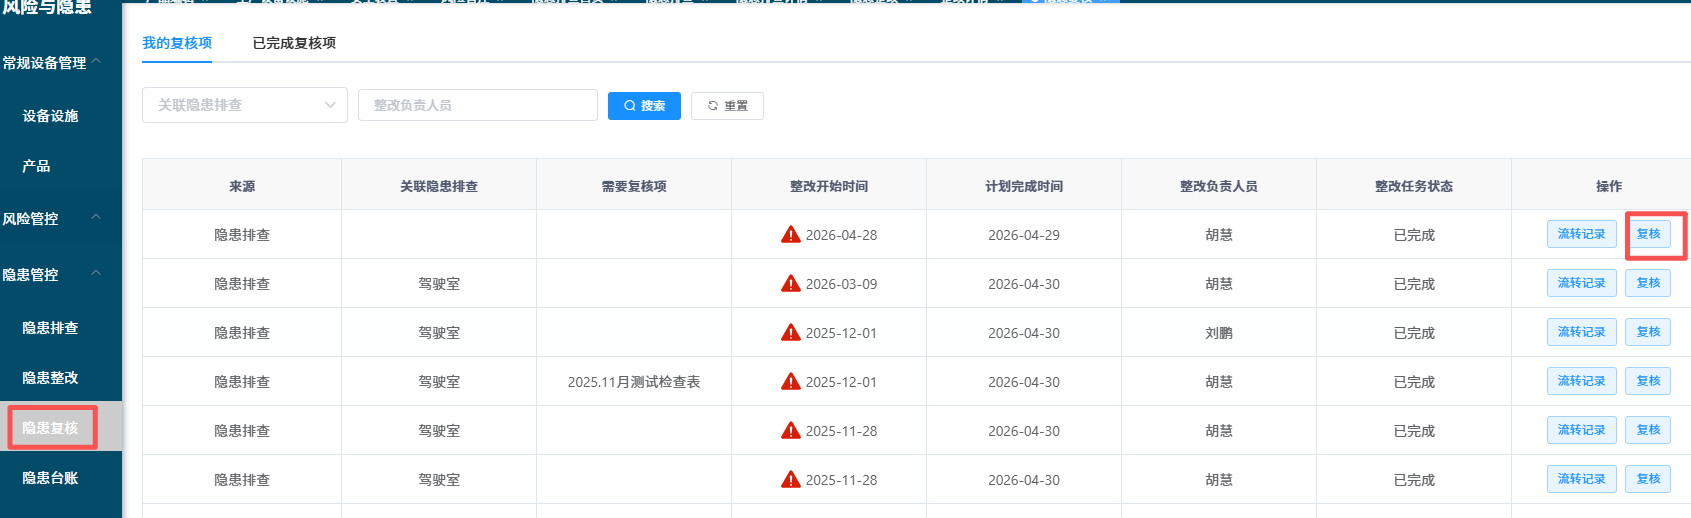Go to 隐患排查 in the sidebar
The width and height of the screenshot is (1691, 518).
pos(50,328)
